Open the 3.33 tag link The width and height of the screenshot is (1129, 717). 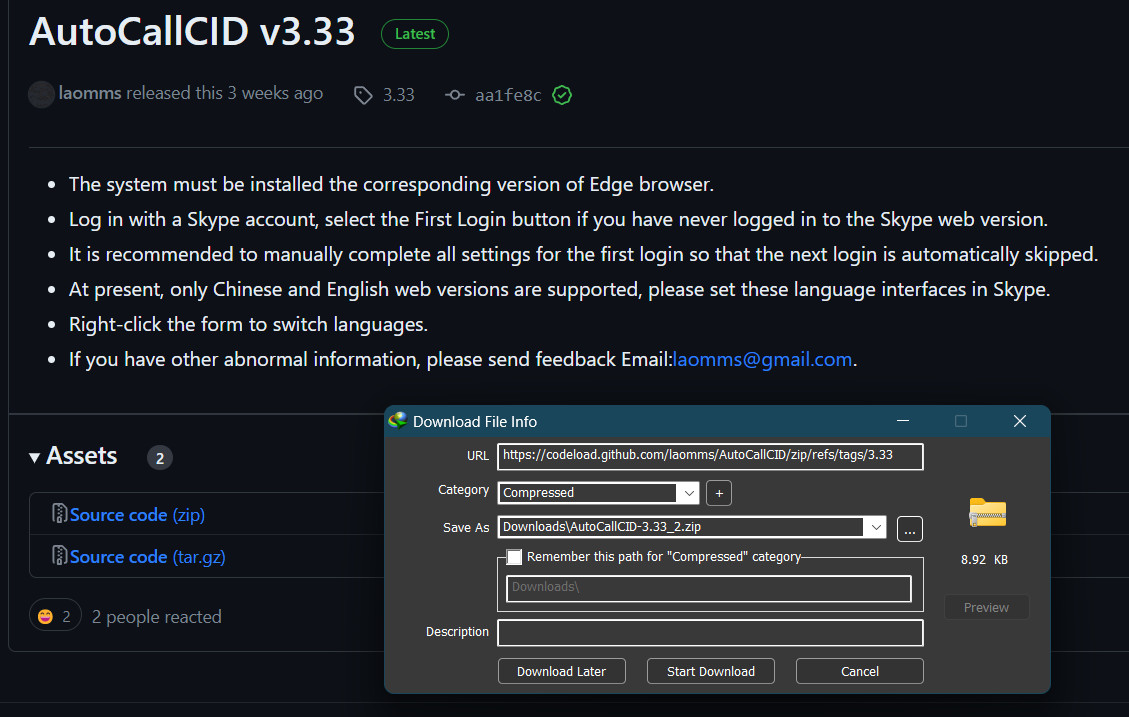coord(398,95)
